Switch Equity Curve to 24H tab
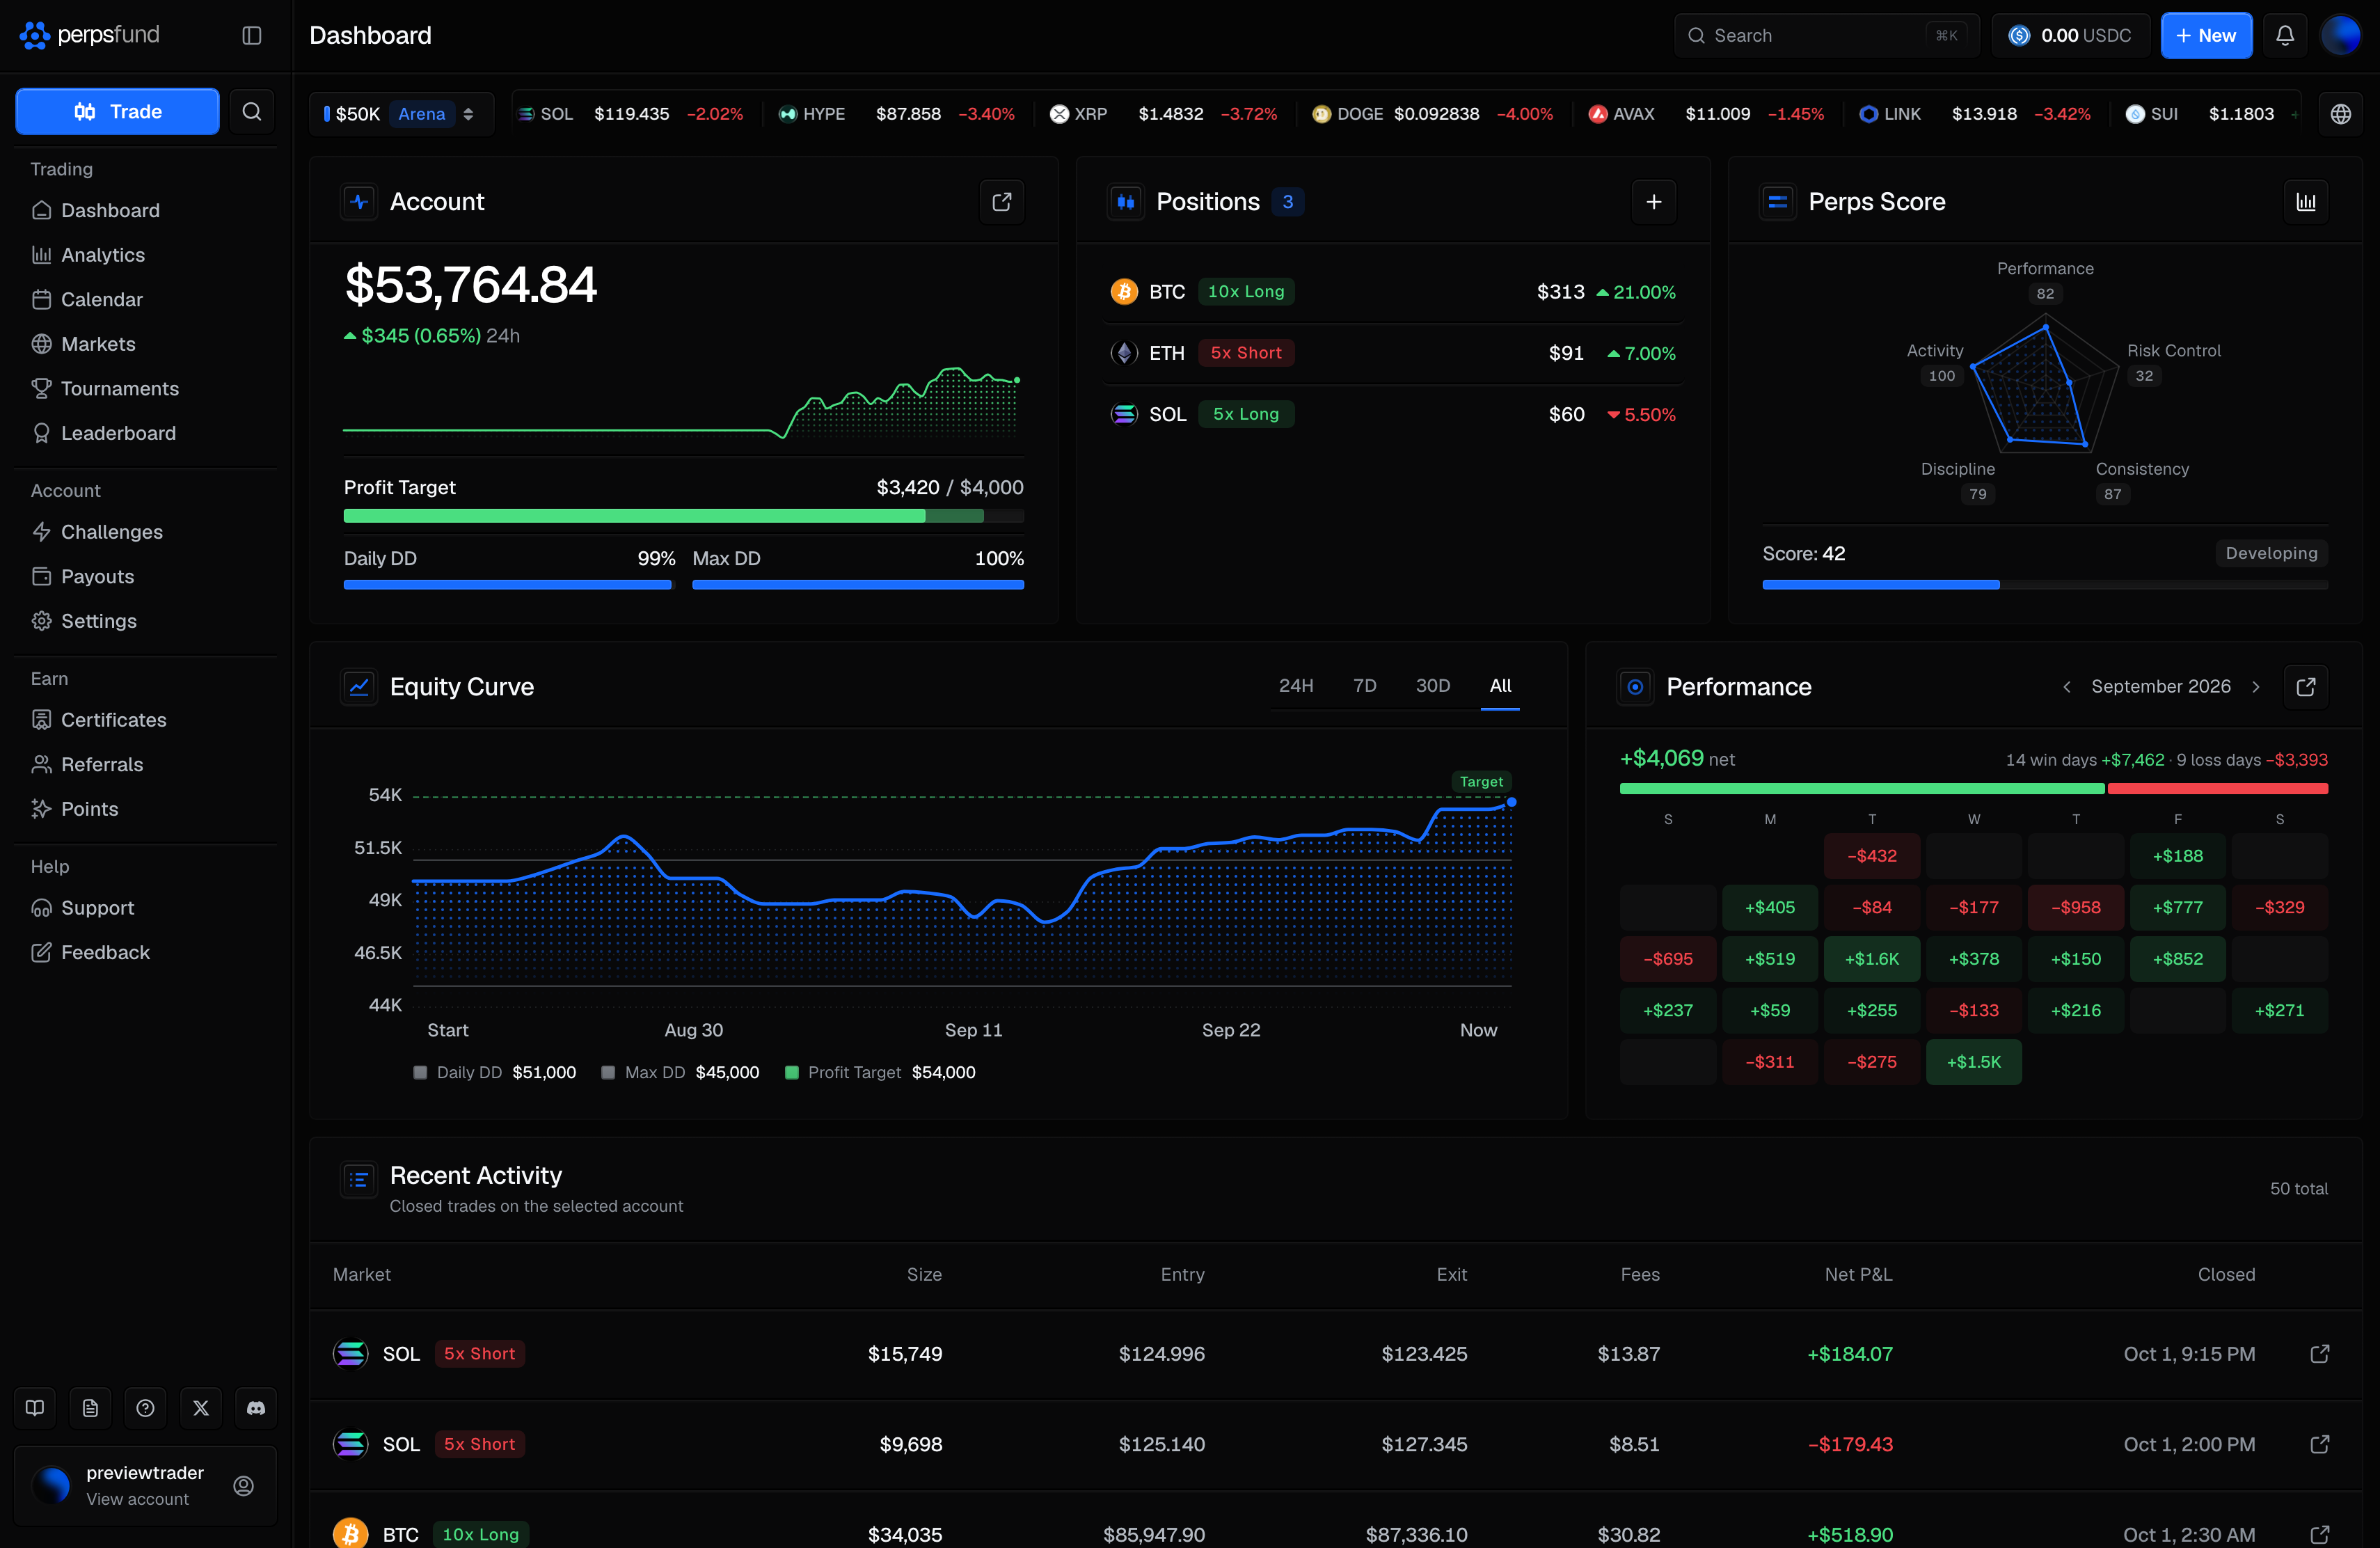The height and width of the screenshot is (1548, 2380). pos(1296,686)
